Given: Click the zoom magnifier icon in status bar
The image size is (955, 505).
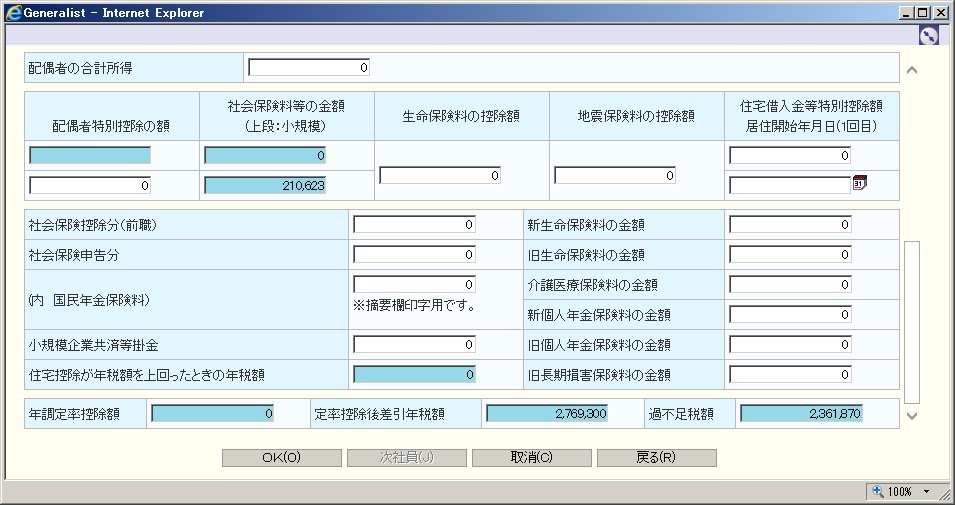Looking at the screenshot, I should (878, 491).
